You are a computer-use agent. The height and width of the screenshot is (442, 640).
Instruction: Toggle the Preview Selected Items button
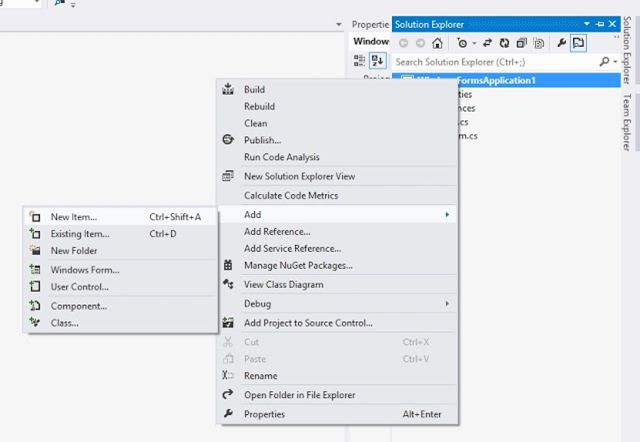coord(578,43)
